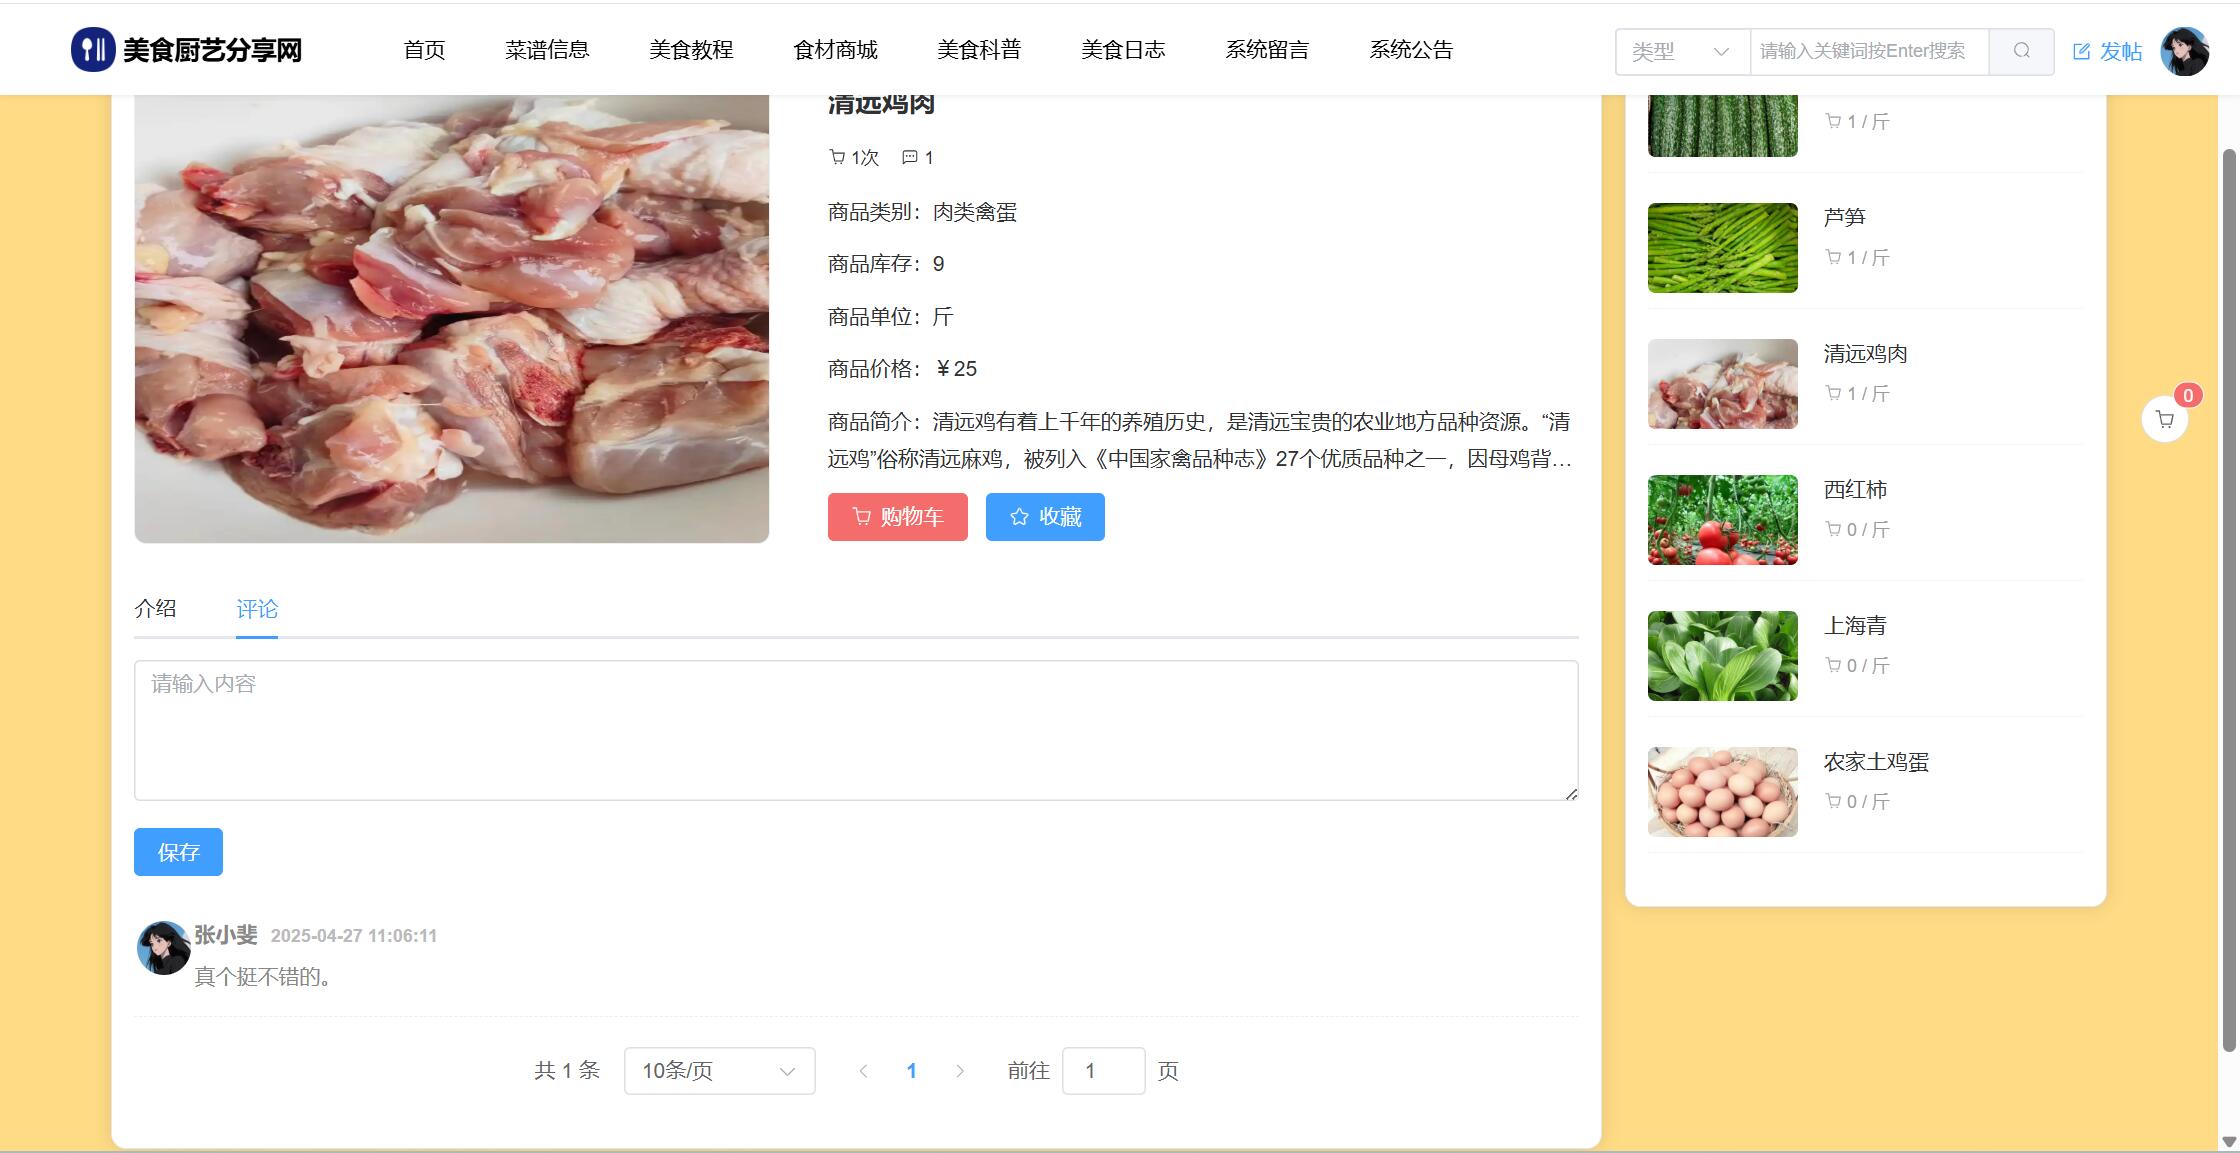Click the comment count icon
Screen dimensions: 2240x1153
coord(909,157)
